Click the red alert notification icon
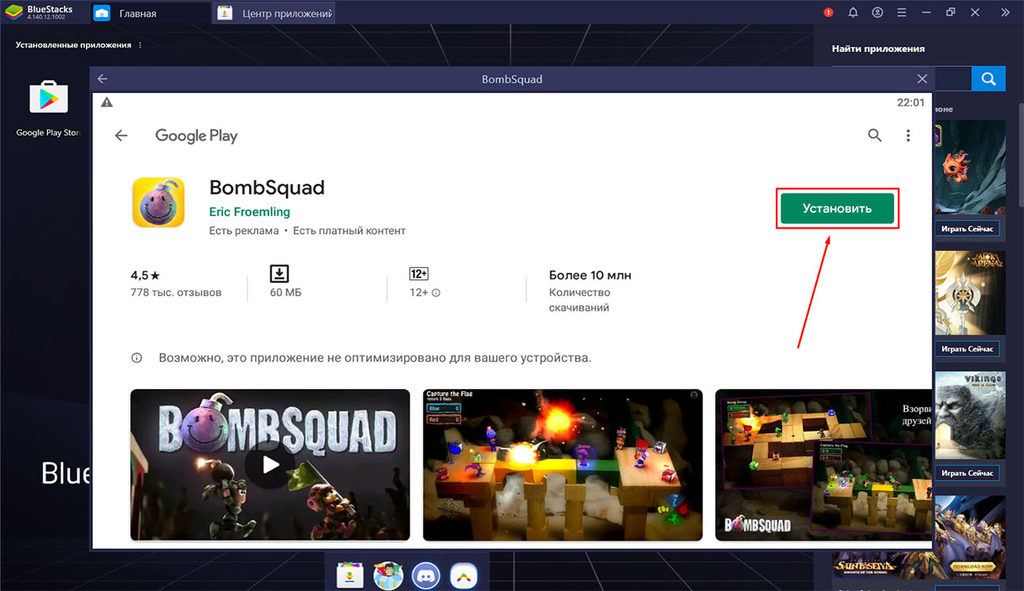 [x=828, y=12]
